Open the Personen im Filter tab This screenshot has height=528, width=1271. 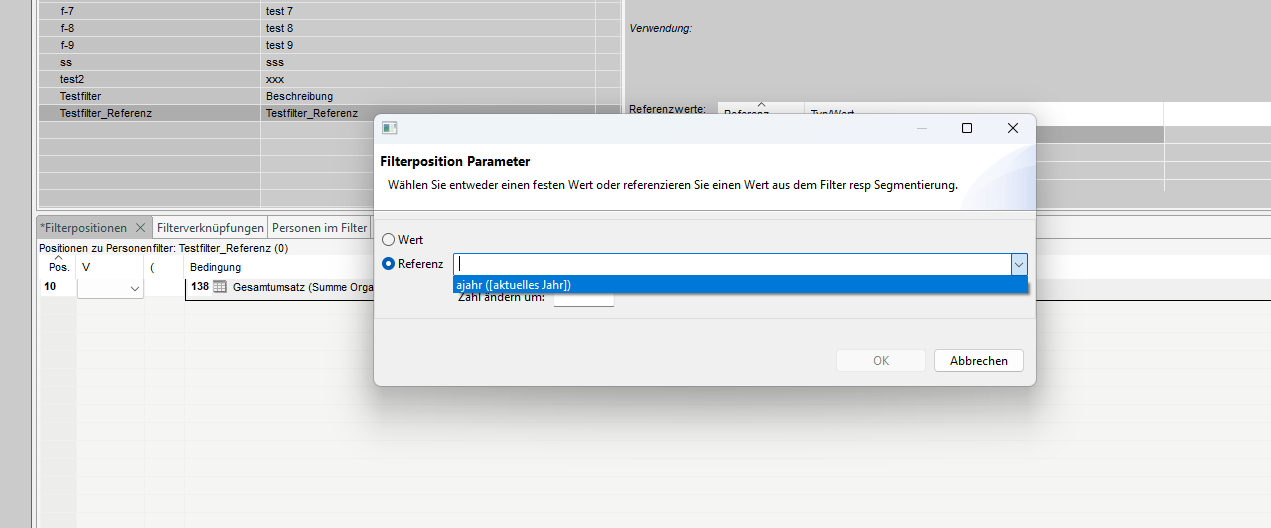[320, 228]
